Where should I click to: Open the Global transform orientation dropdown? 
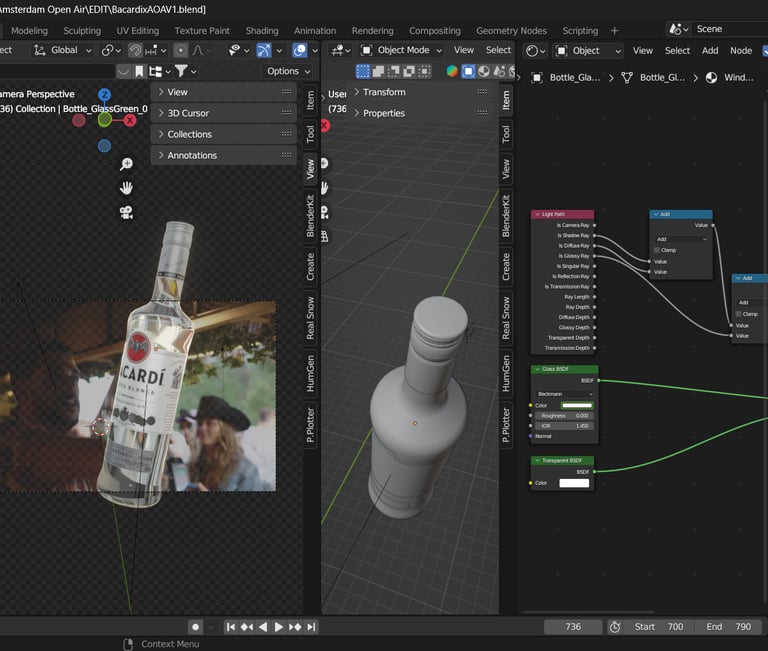point(62,50)
